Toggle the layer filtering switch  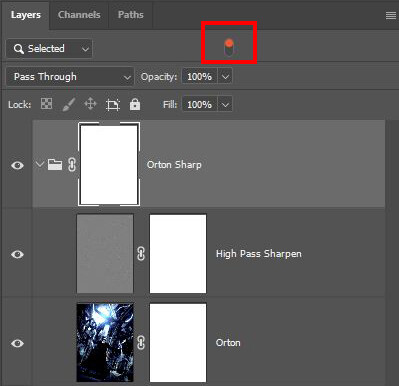[229, 47]
